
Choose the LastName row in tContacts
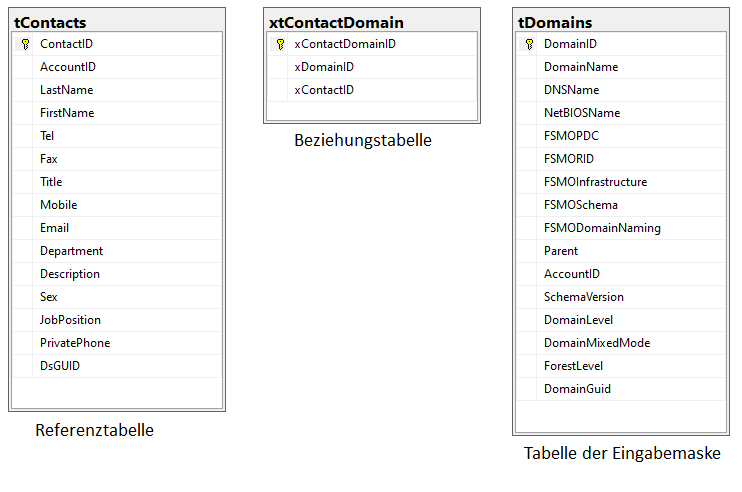(x=117, y=90)
